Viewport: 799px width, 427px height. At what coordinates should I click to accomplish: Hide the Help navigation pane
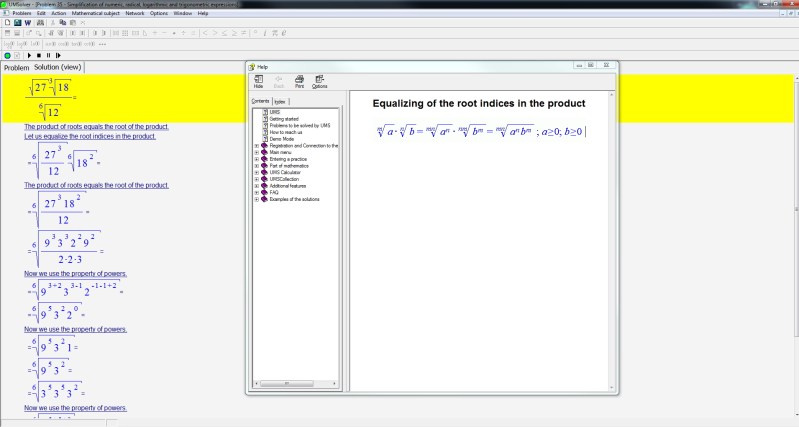258,82
